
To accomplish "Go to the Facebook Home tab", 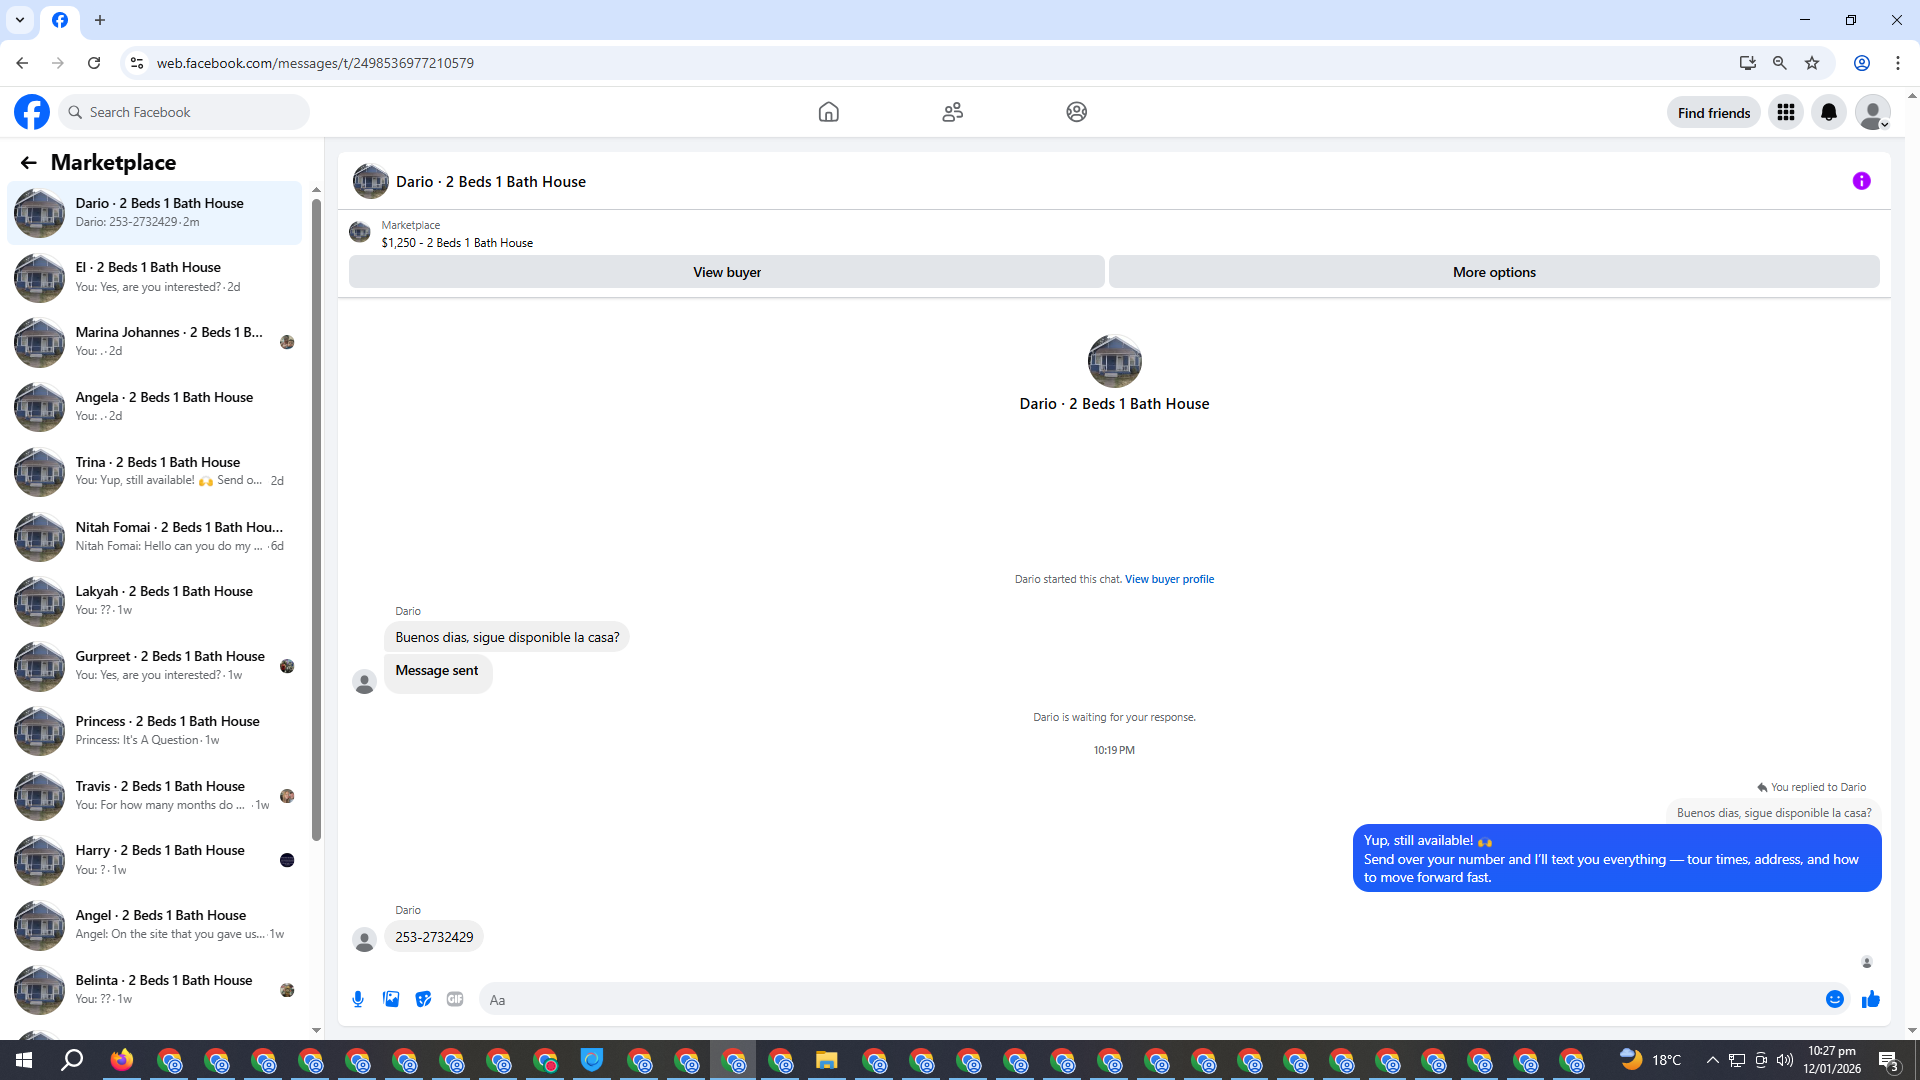I will pyautogui.click(x=828, y=112).
